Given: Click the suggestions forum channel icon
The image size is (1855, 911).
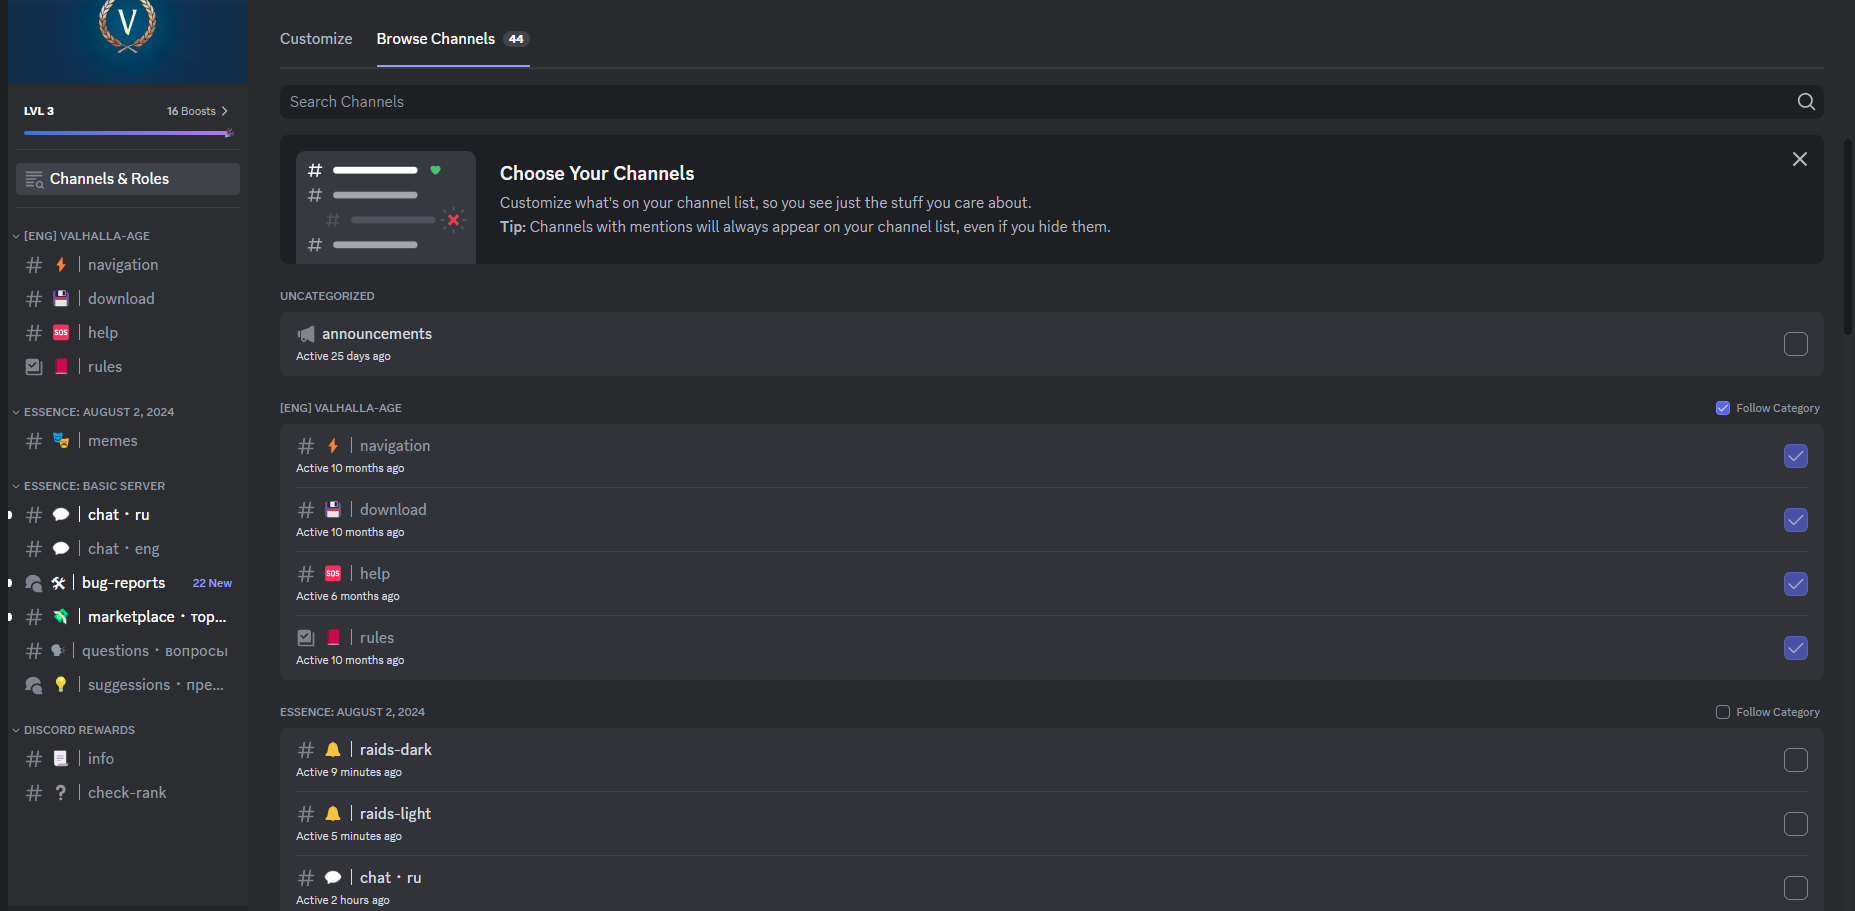Looking at the screenshot, I should [34, 685].
